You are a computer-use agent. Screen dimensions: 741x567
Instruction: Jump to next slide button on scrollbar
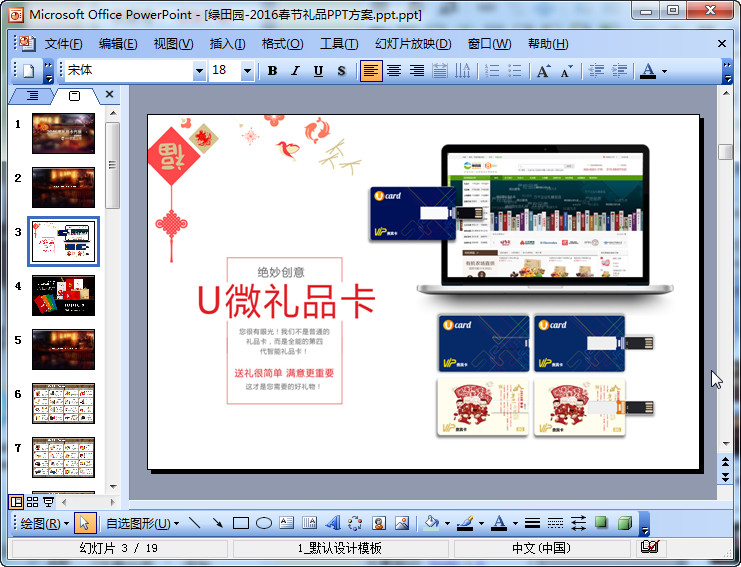725,478
